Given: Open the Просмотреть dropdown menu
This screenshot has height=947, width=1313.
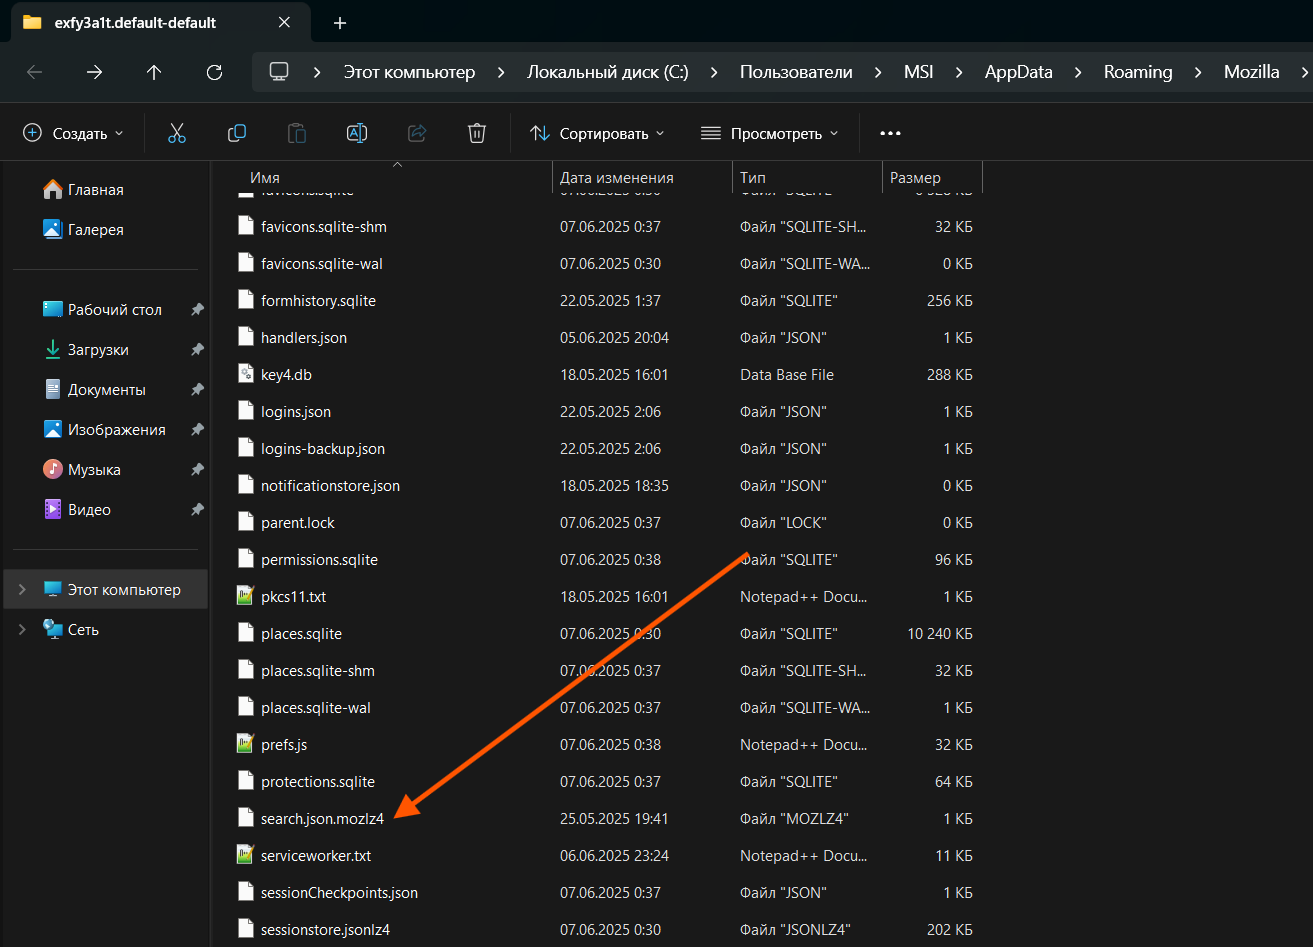Looking at the screenshot, I should [769, 133].
